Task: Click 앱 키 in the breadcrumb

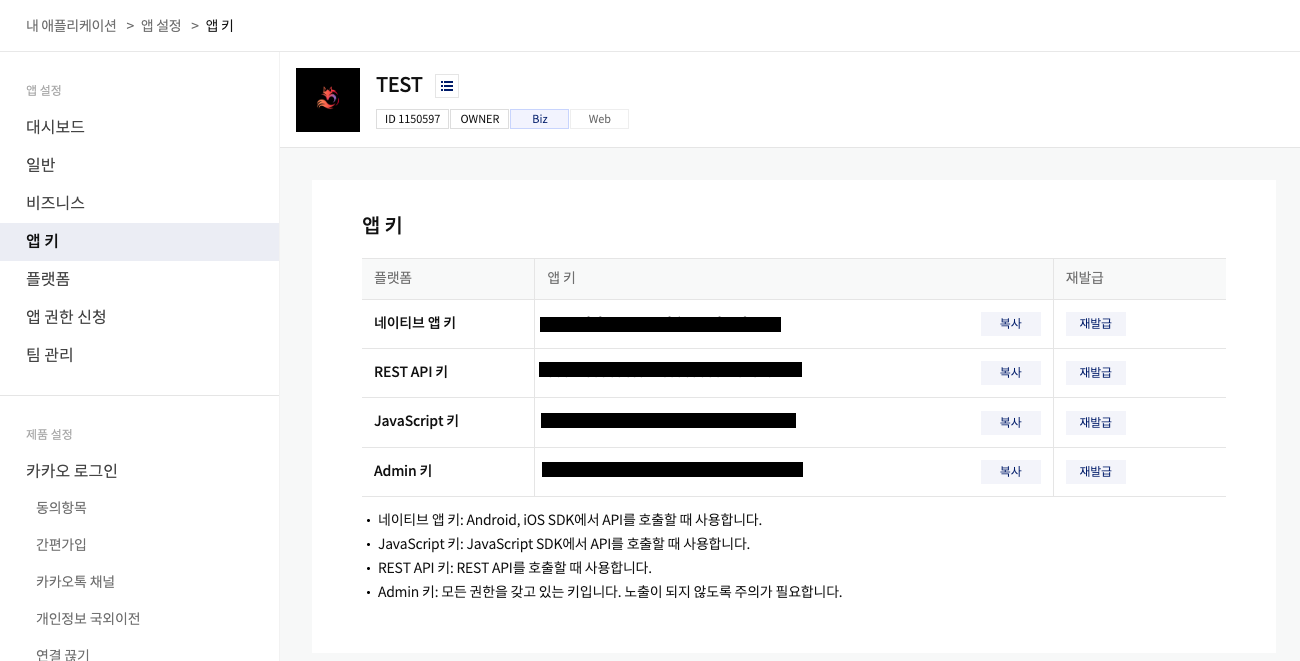Action: tap(220, 25)
